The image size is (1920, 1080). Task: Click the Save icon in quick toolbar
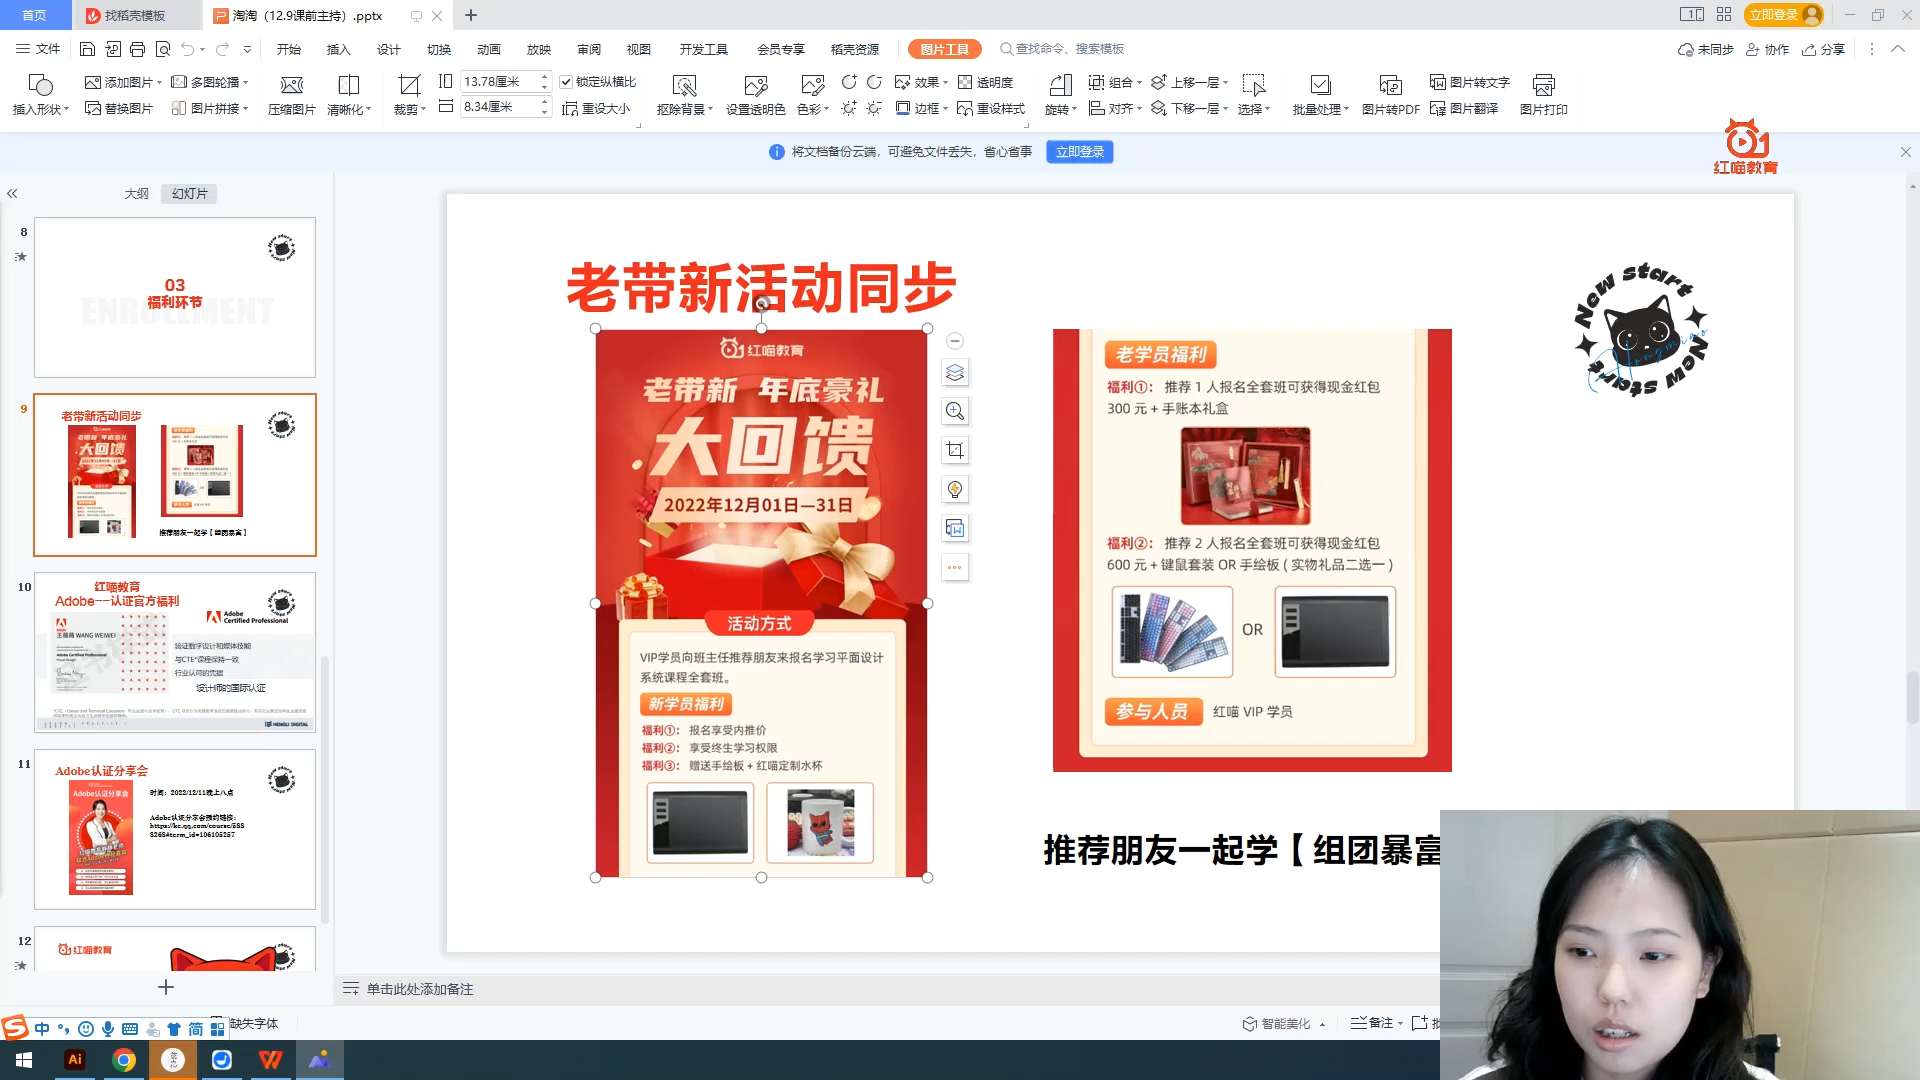87,49
